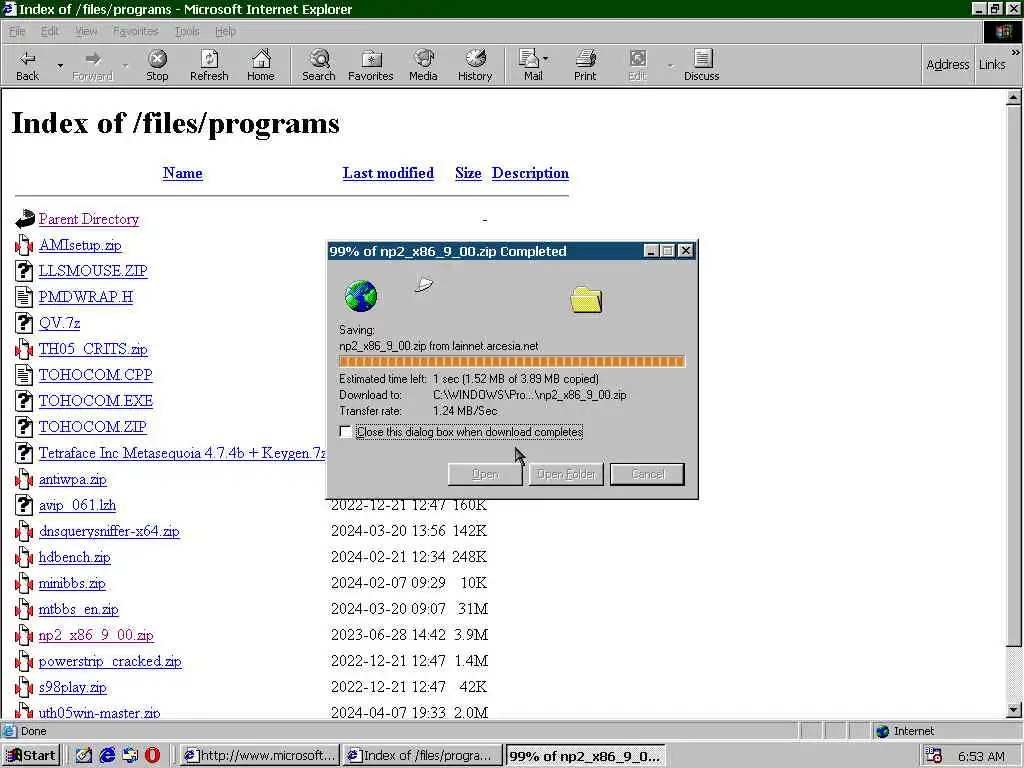This screenshot has width=1024, height=768.
Task: Click Address bar label on toolbar
Action: (x=948, y=65)
